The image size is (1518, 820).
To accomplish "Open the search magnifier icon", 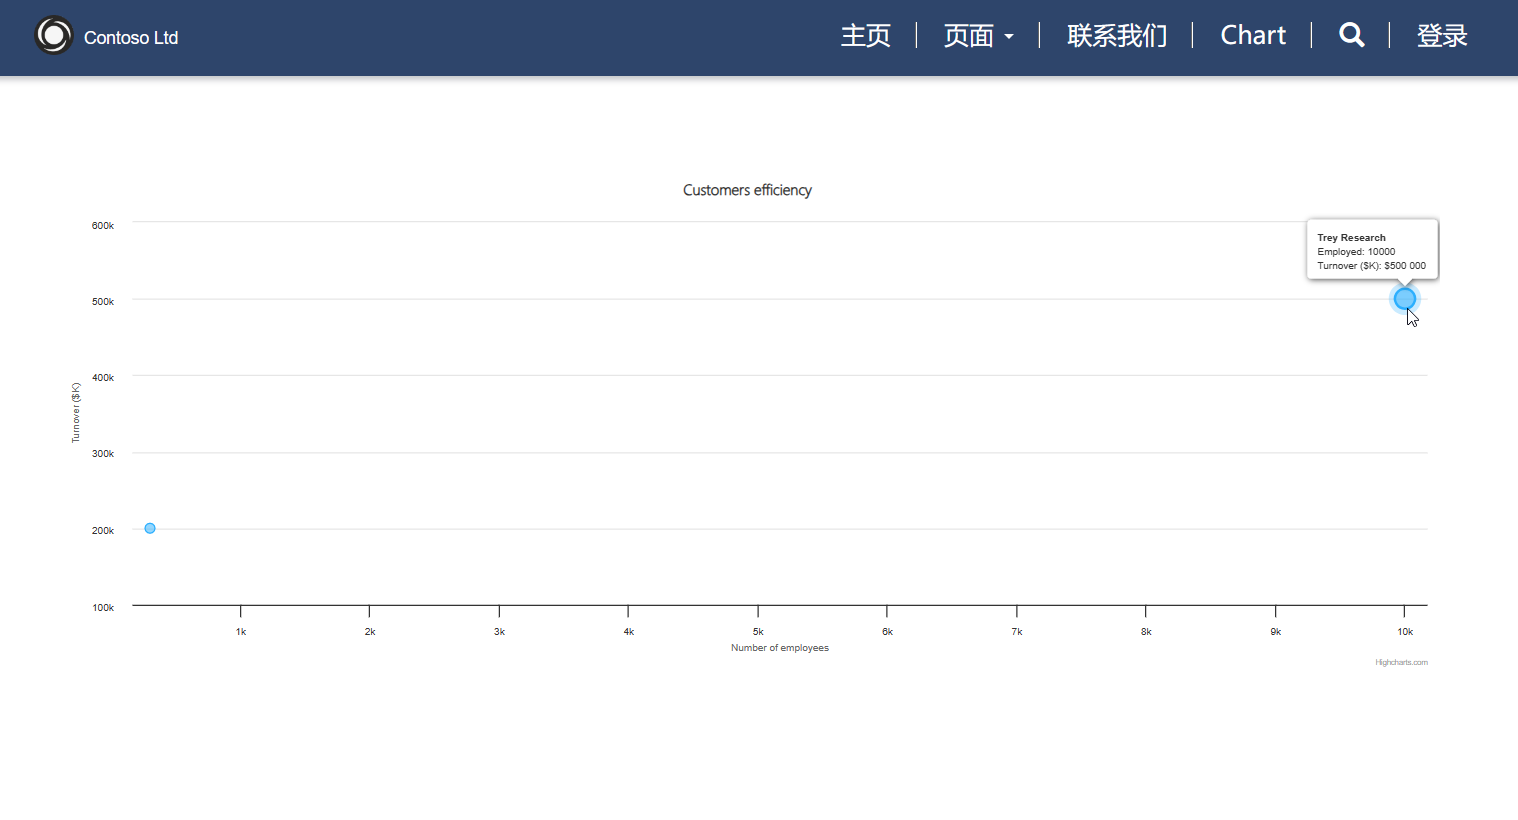I will point(1351,35).
